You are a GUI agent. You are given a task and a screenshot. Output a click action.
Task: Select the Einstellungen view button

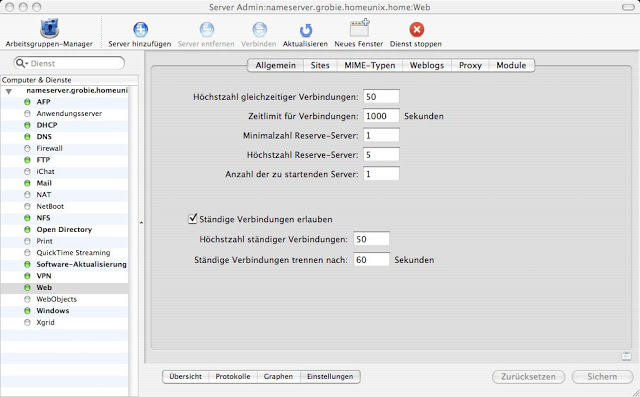pyautogui.click(x=330, y=377)
